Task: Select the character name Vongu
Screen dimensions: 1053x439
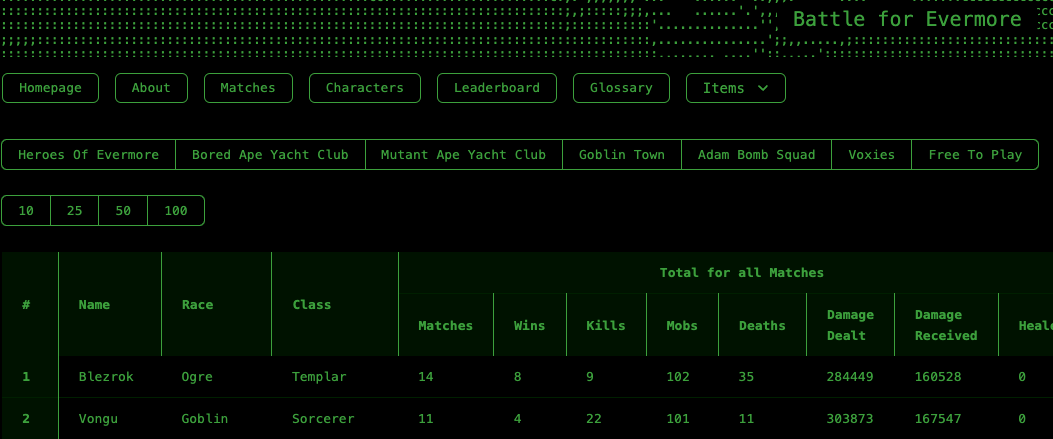Action: click(98, 419)
